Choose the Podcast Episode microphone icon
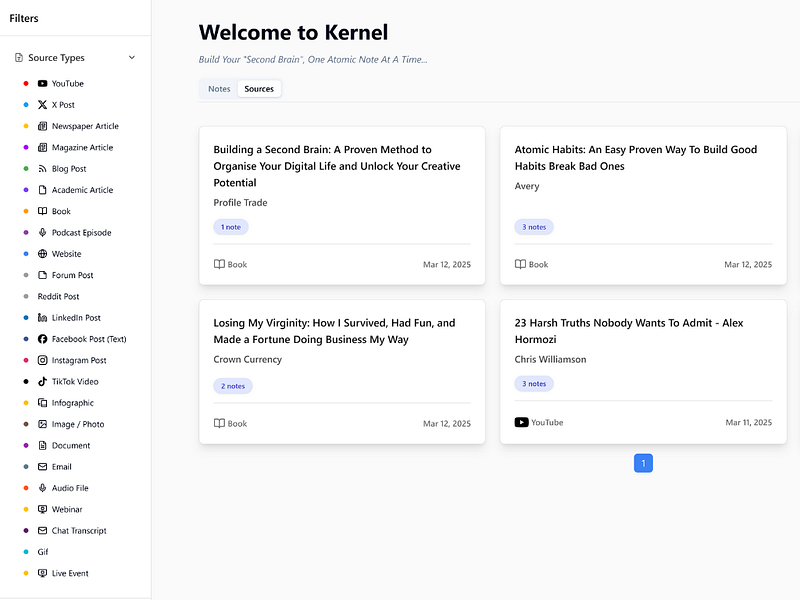Viewport: 800px width, 600px height. point(42,233)
